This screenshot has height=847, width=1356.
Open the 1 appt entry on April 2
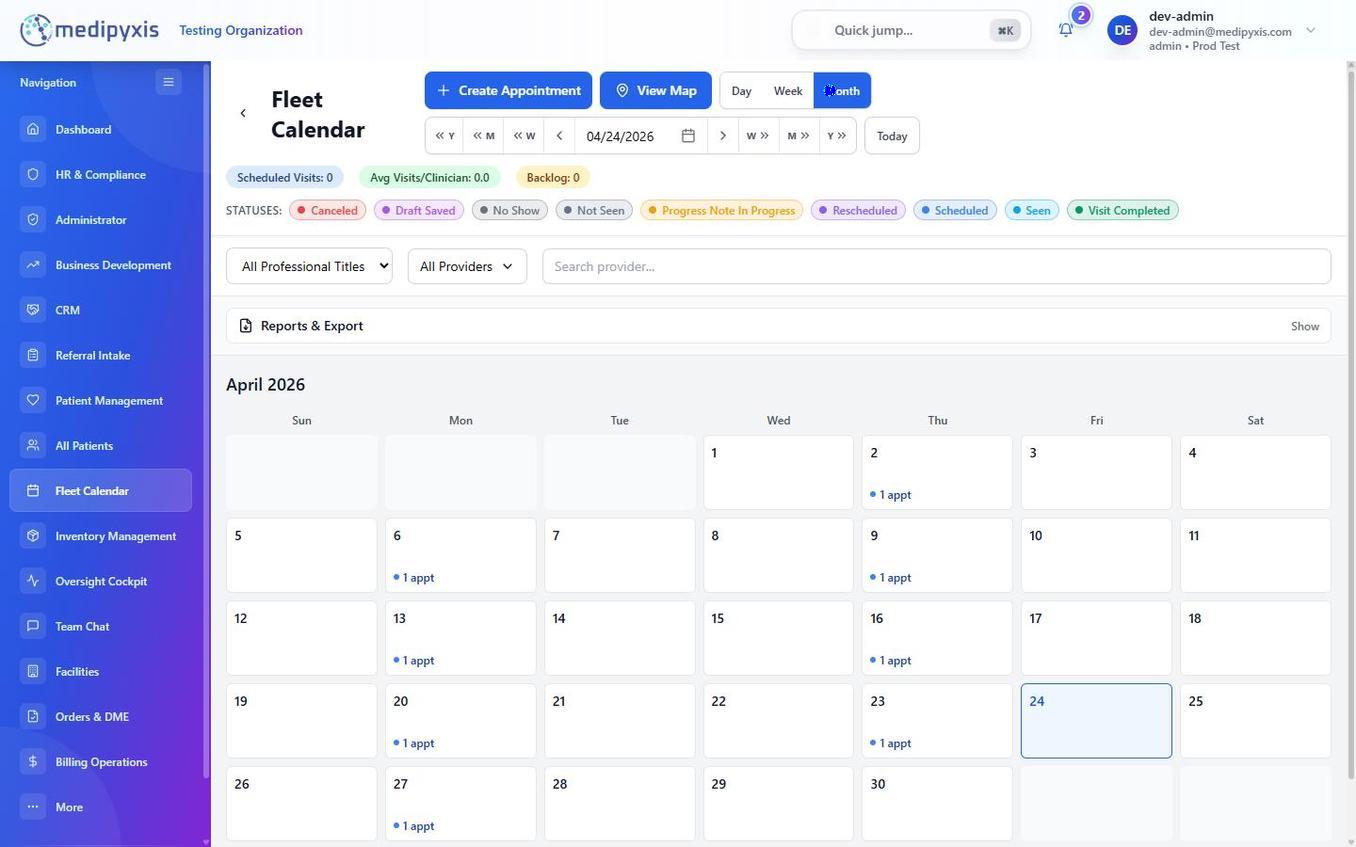coord(891,495)
